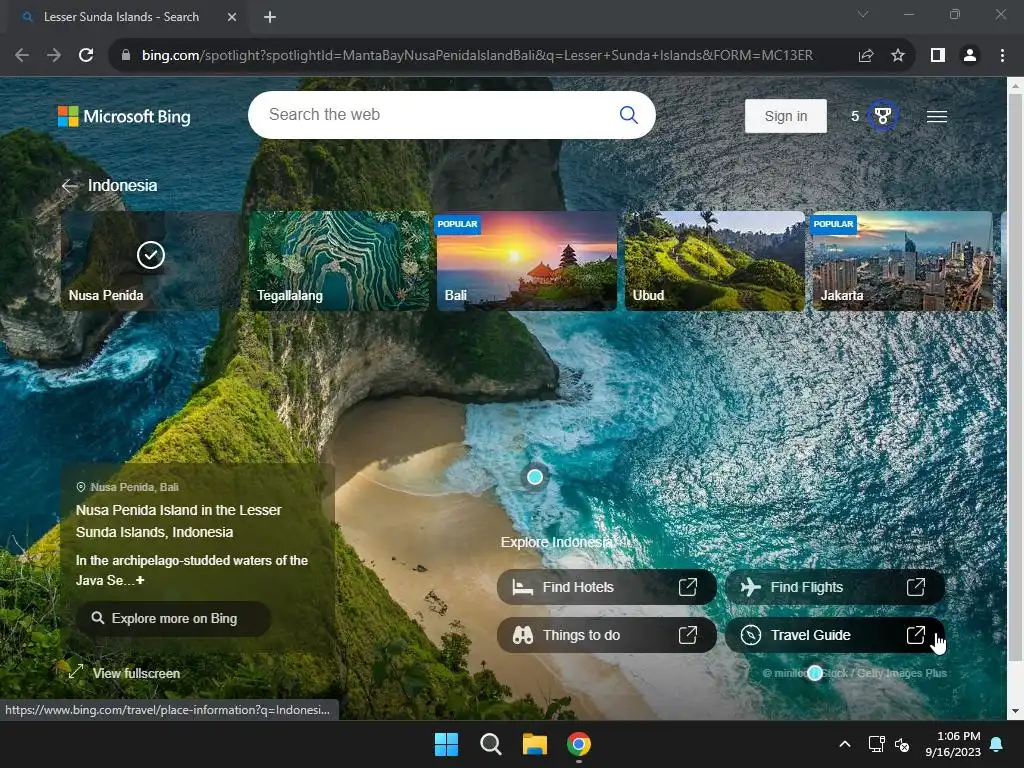Image resolution: width=1024 pixels, height=768 pixels.
Task: Bookmark this tab with the star
Action: pos(898,56)
